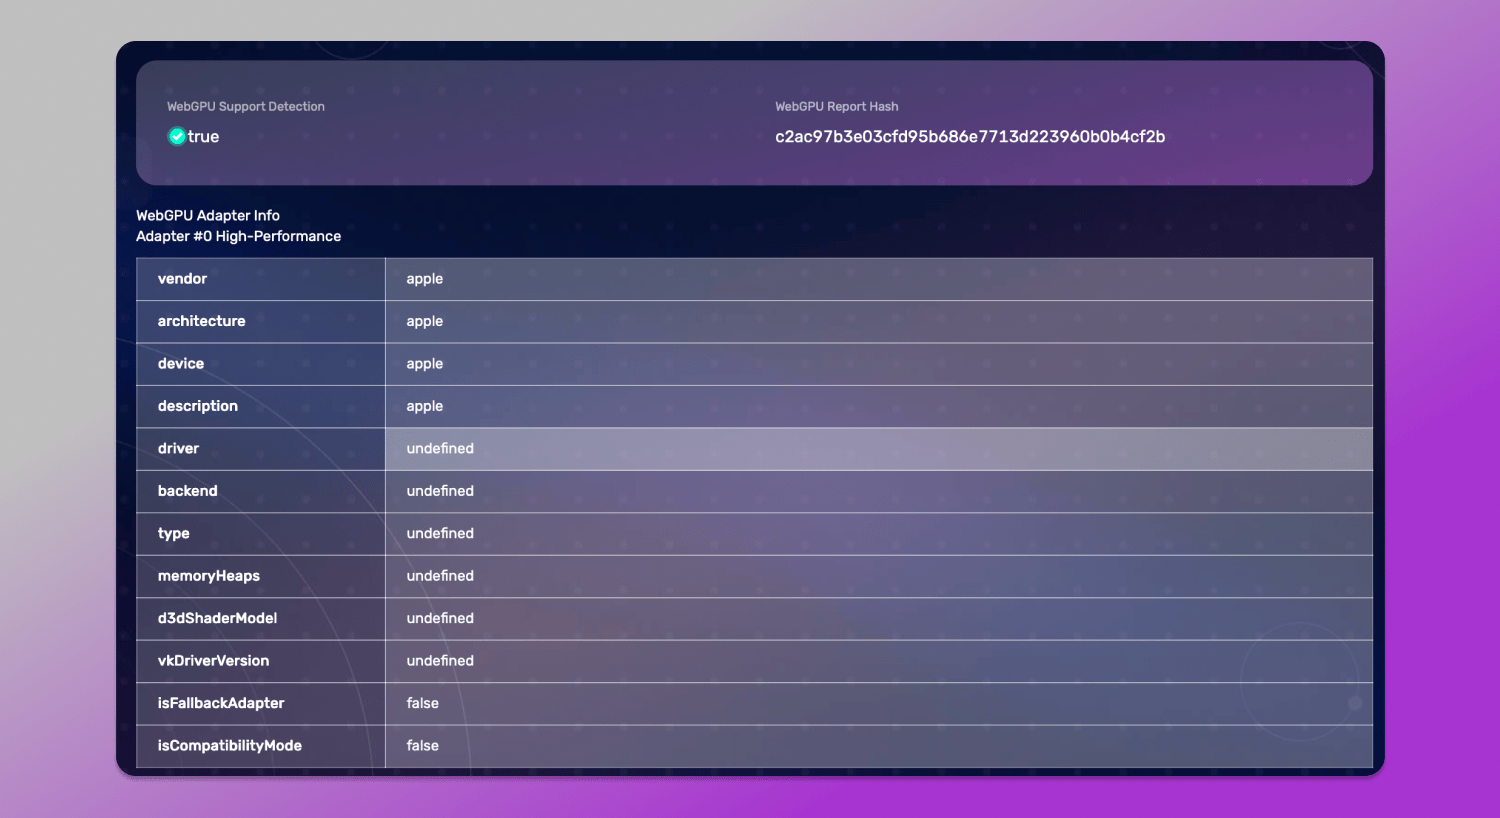Image resolution: width=1500 pixels, height=818 pixels.
Task: Select false in the isFallbackAdapter row
Action: coord(422,703)
